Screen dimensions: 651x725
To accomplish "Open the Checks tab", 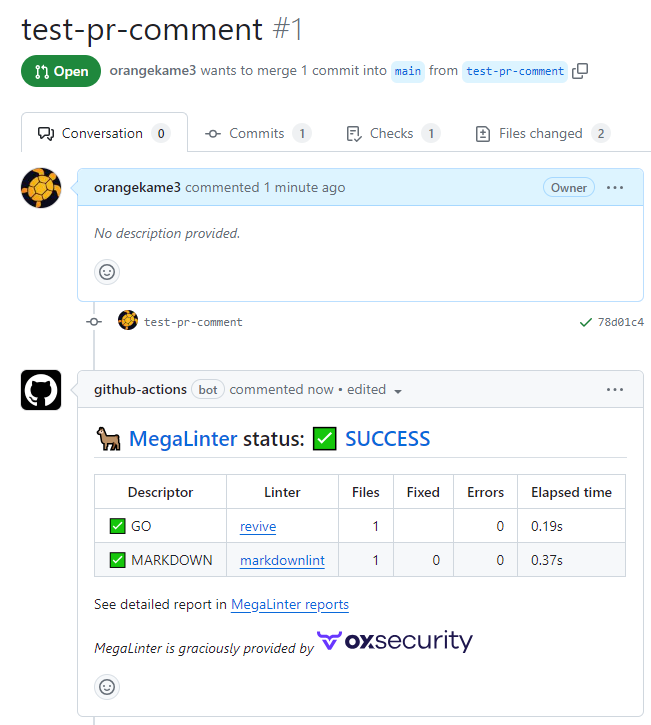I will 393,134.
